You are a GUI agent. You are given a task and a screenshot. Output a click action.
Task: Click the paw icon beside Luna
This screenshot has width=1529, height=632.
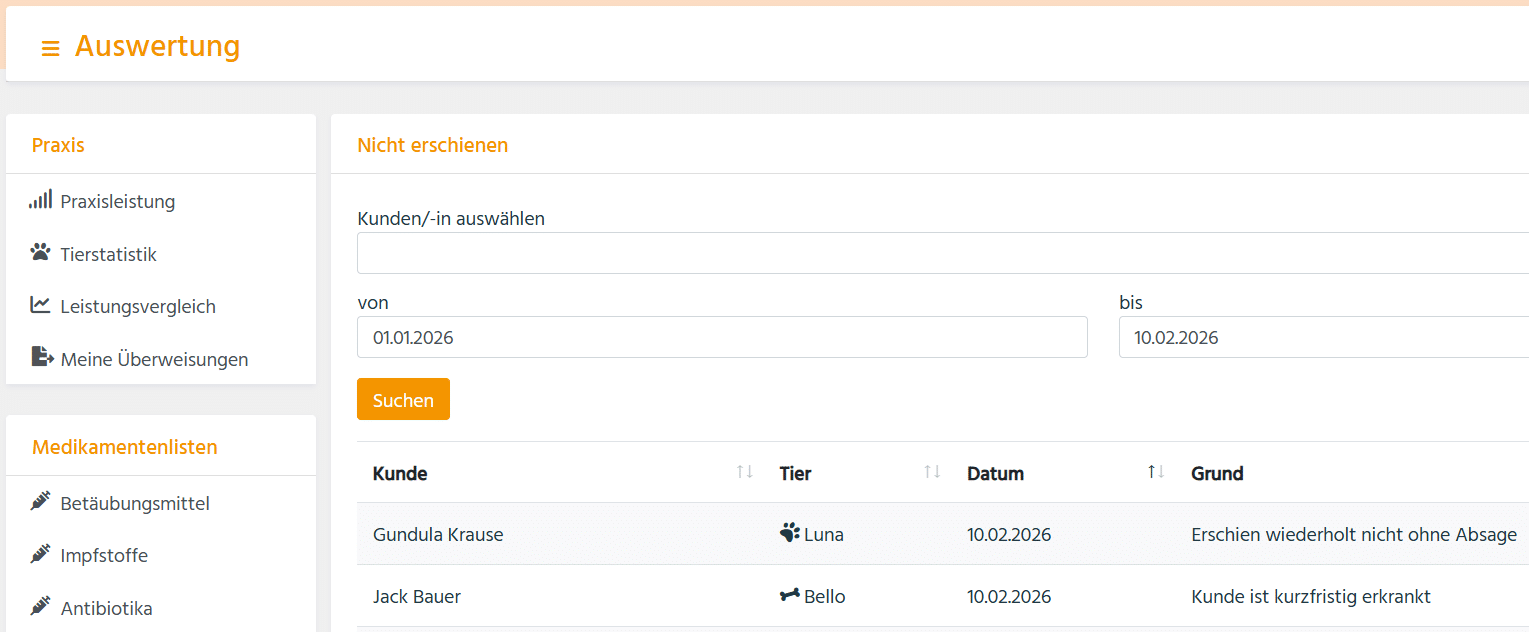[789, 533]
